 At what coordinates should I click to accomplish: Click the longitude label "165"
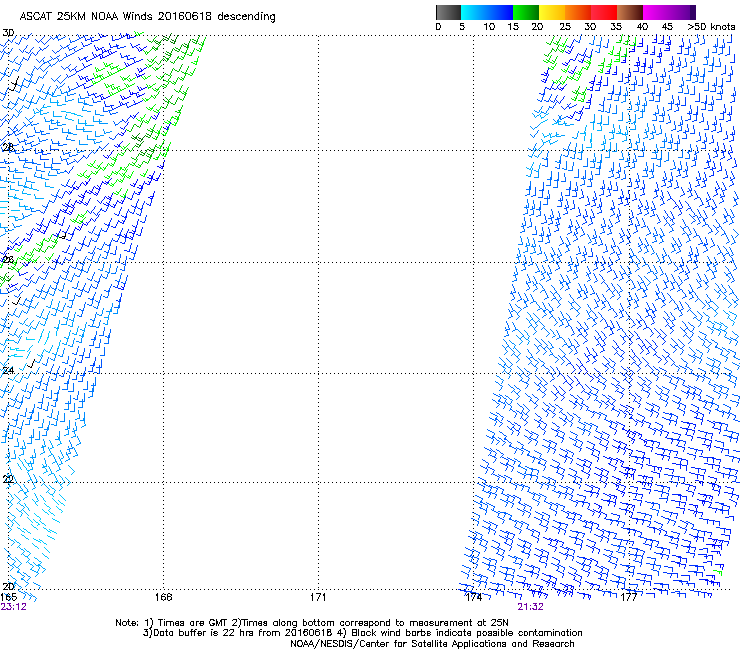click(8, 597)
